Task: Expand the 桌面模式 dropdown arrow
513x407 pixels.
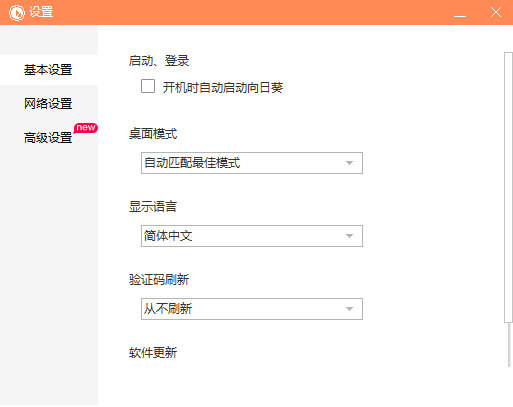Action: tap(349, 163)
